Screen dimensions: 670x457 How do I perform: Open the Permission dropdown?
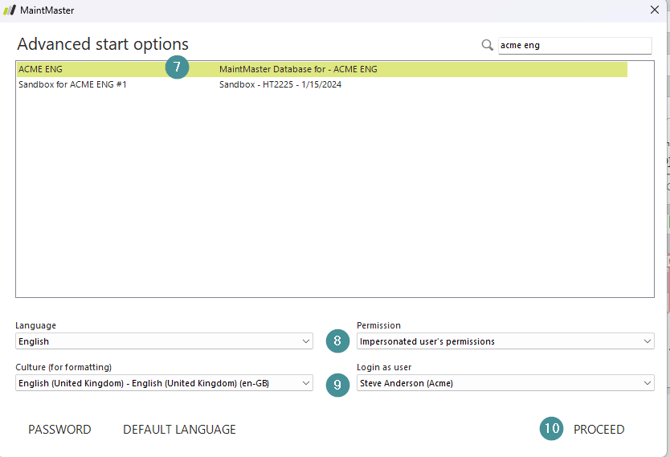505,341
